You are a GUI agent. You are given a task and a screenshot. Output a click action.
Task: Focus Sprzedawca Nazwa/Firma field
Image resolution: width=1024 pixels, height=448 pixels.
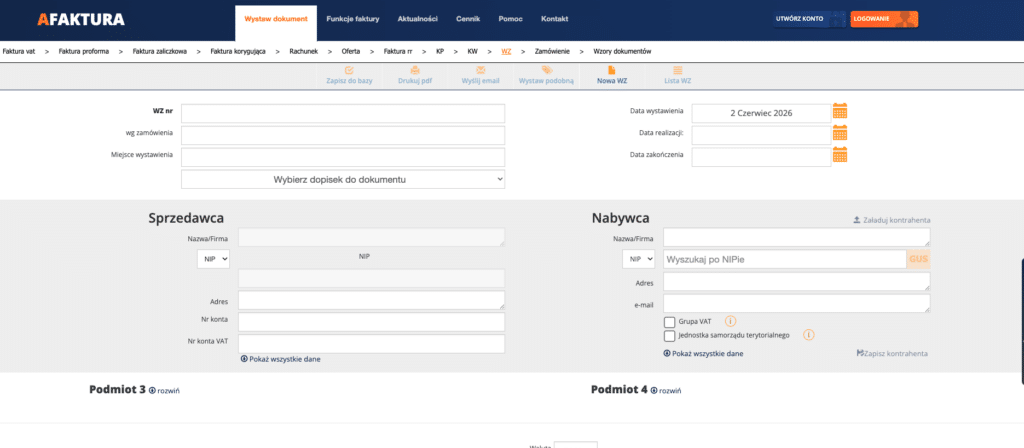point(372,237)
